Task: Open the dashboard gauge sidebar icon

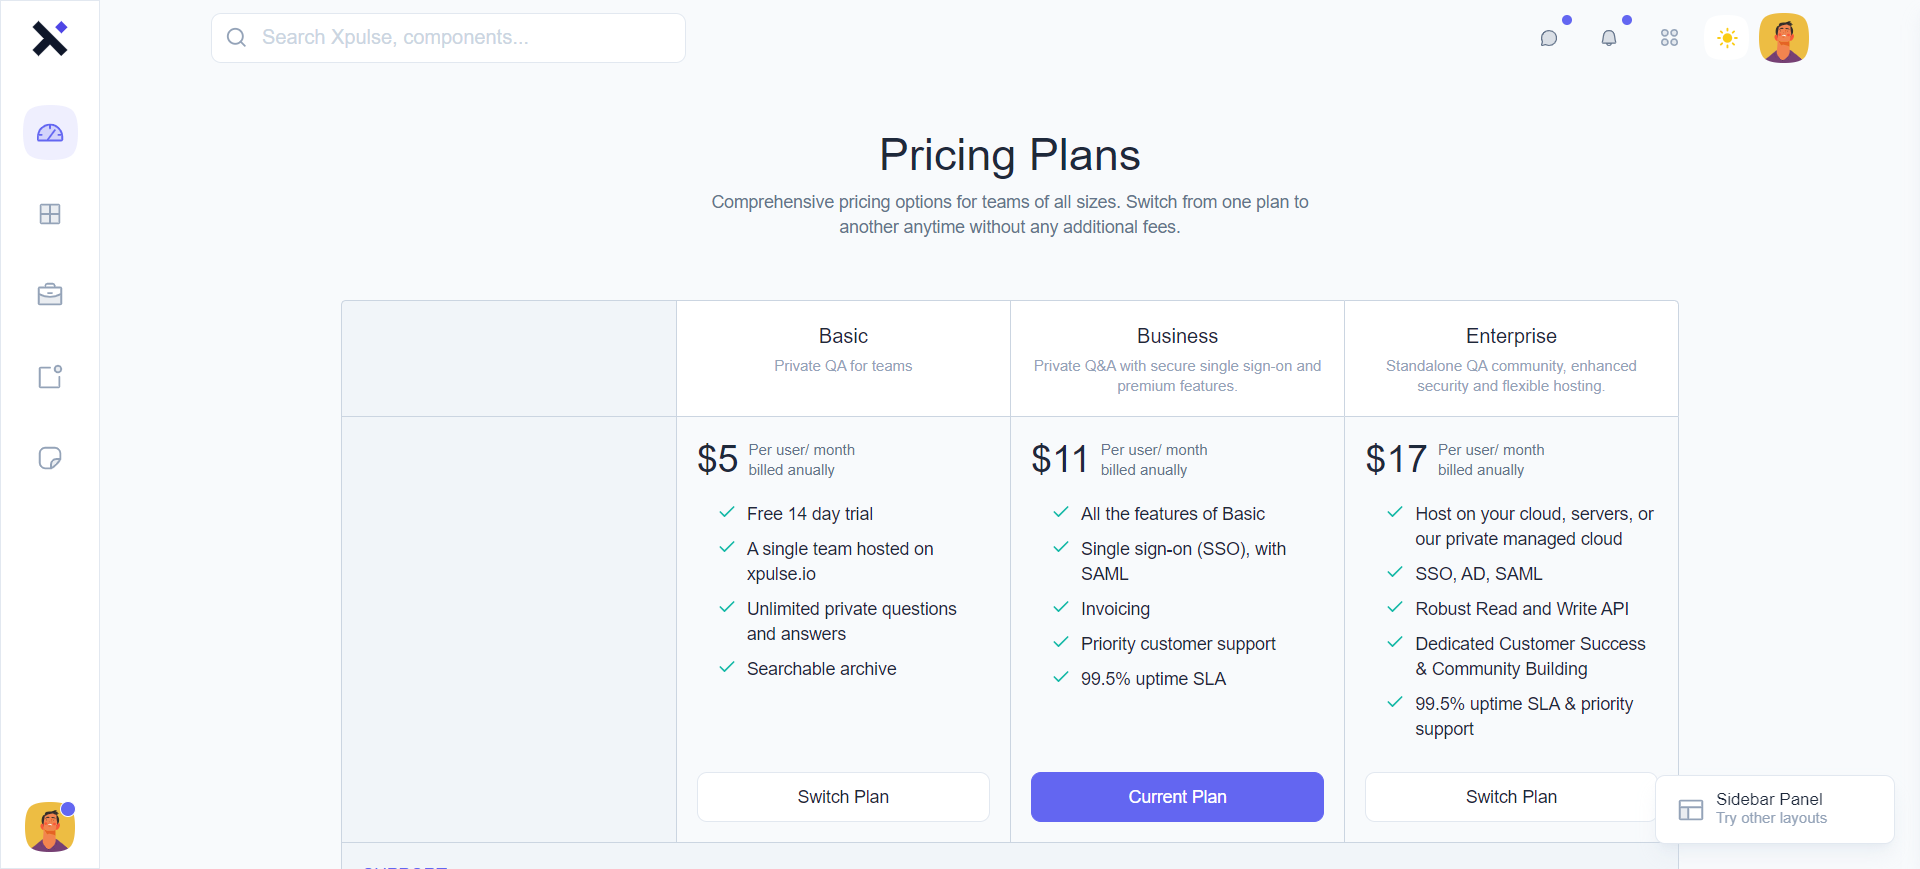Action: [x=50, y=133]
